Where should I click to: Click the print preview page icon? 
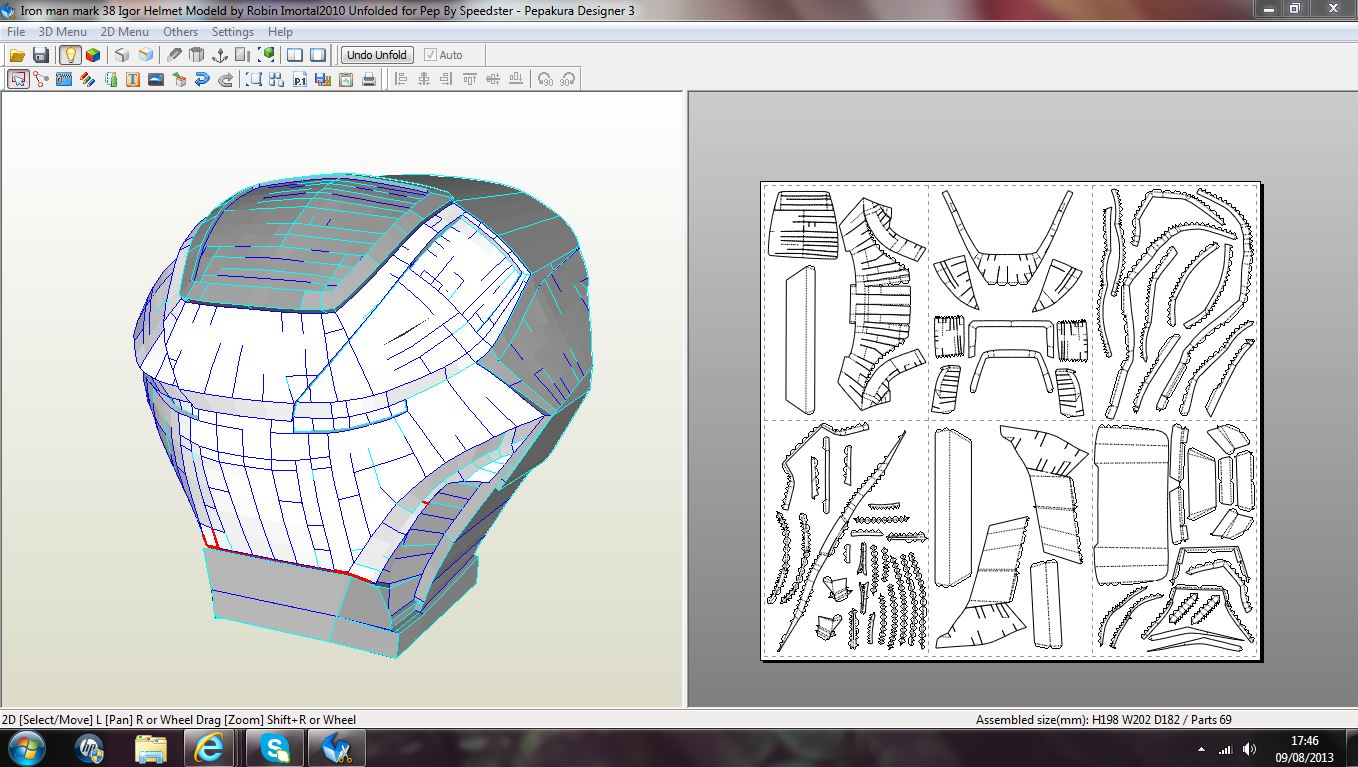tap(346, 79)
